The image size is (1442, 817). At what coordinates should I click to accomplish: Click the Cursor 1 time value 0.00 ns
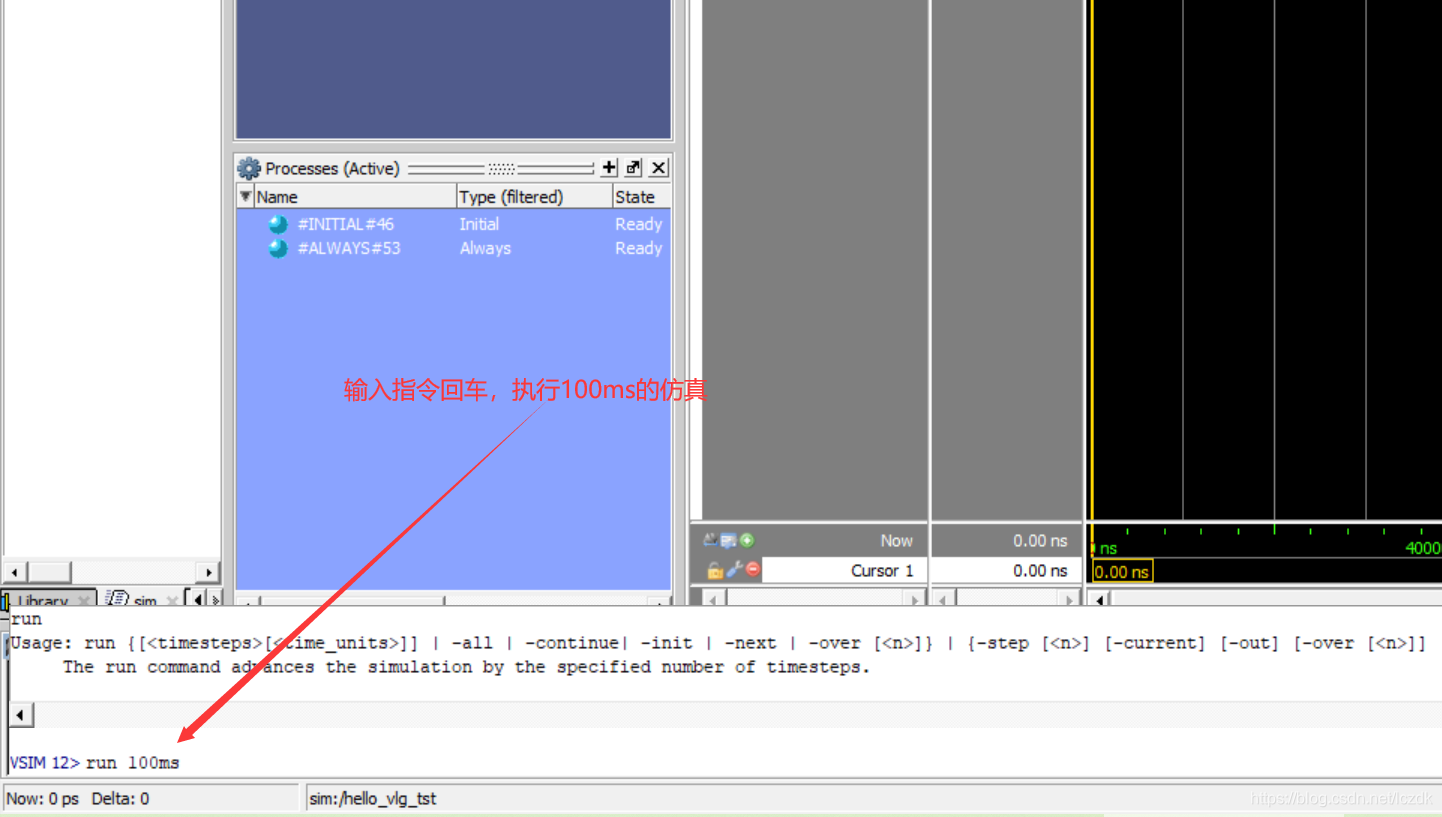[x=1040, y=570]
